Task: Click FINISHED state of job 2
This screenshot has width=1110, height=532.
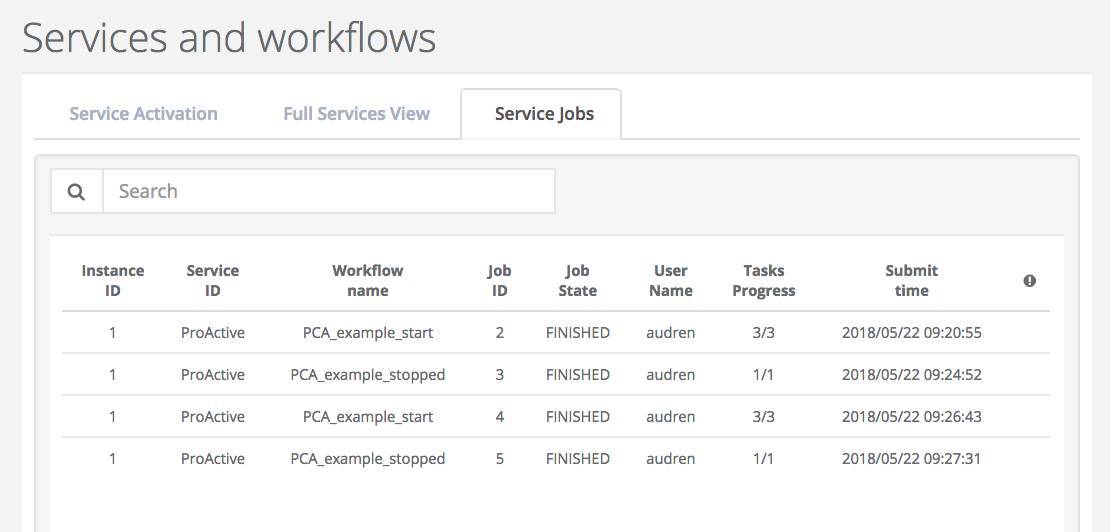Action: 578,332
